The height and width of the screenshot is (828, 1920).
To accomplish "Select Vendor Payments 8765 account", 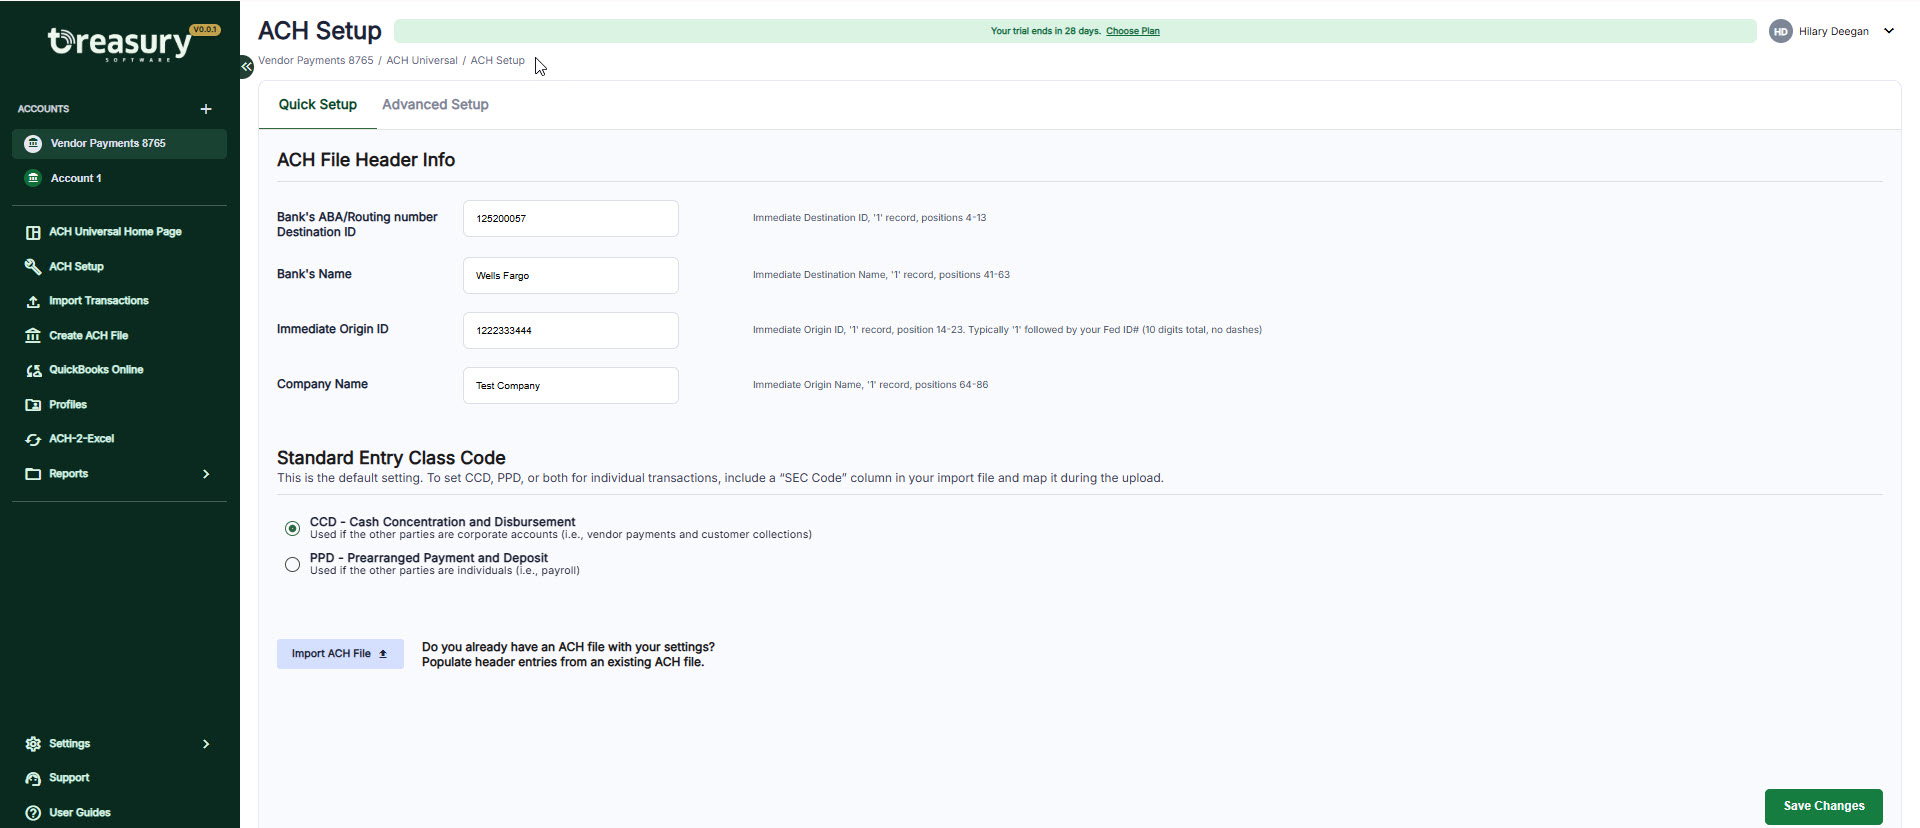I will click(x=119, y=143).
